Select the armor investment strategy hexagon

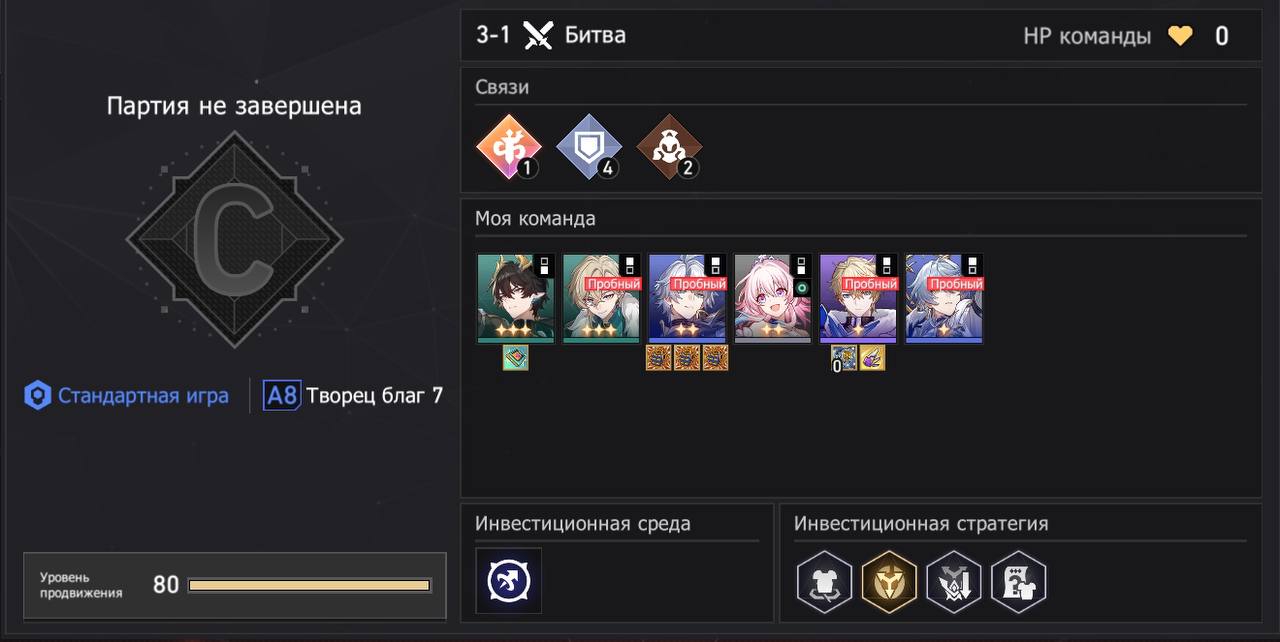click(825, 581)
